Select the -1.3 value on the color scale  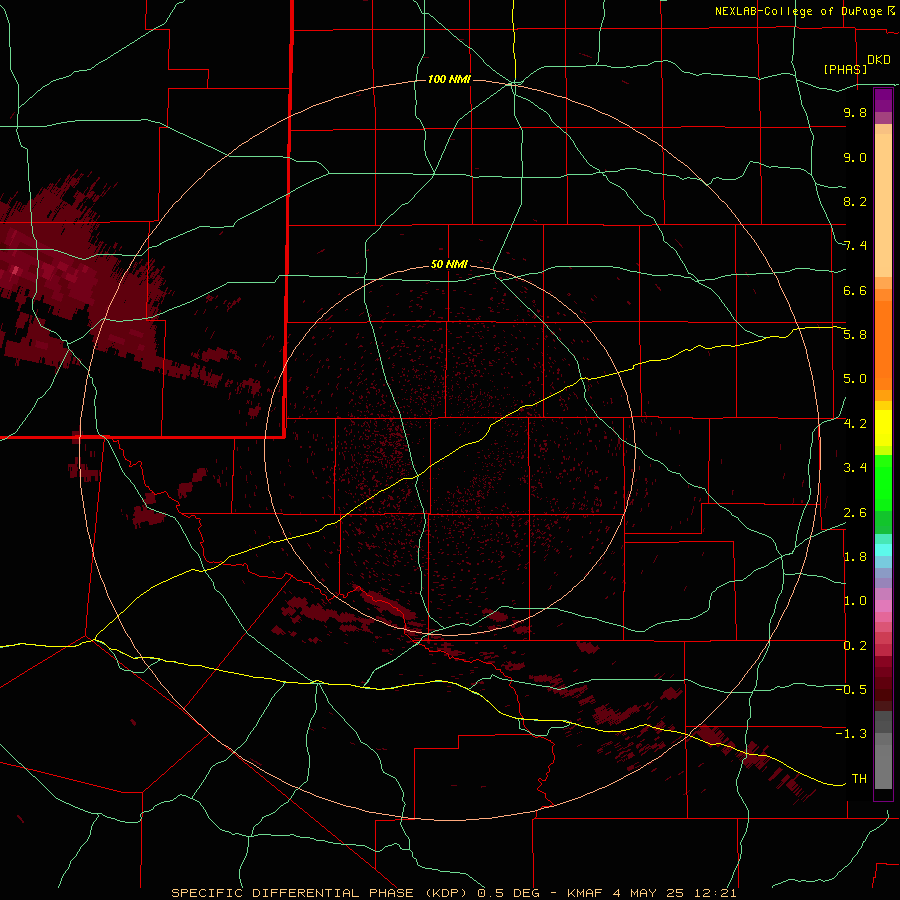tap(851, 734)
